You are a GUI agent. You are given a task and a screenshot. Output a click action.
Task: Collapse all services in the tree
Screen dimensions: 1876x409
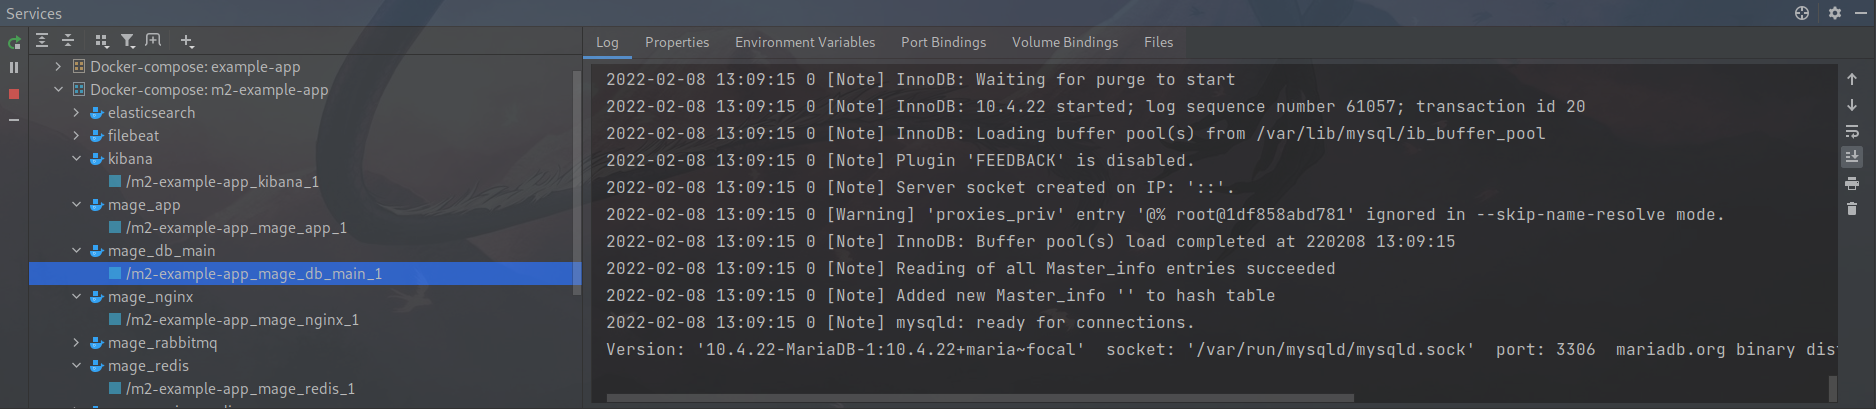tap(68, 41)
